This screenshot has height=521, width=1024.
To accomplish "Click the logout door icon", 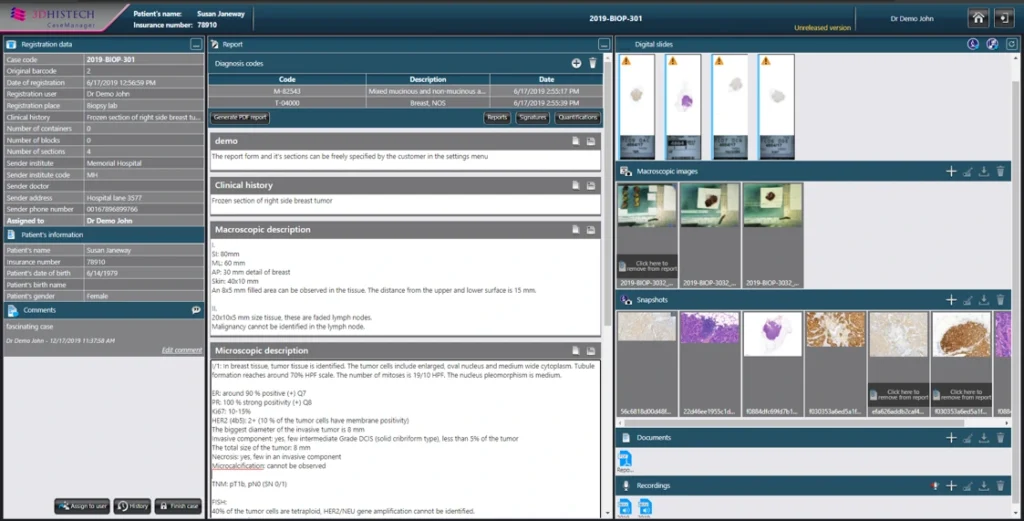I will tap(1004, 18).
